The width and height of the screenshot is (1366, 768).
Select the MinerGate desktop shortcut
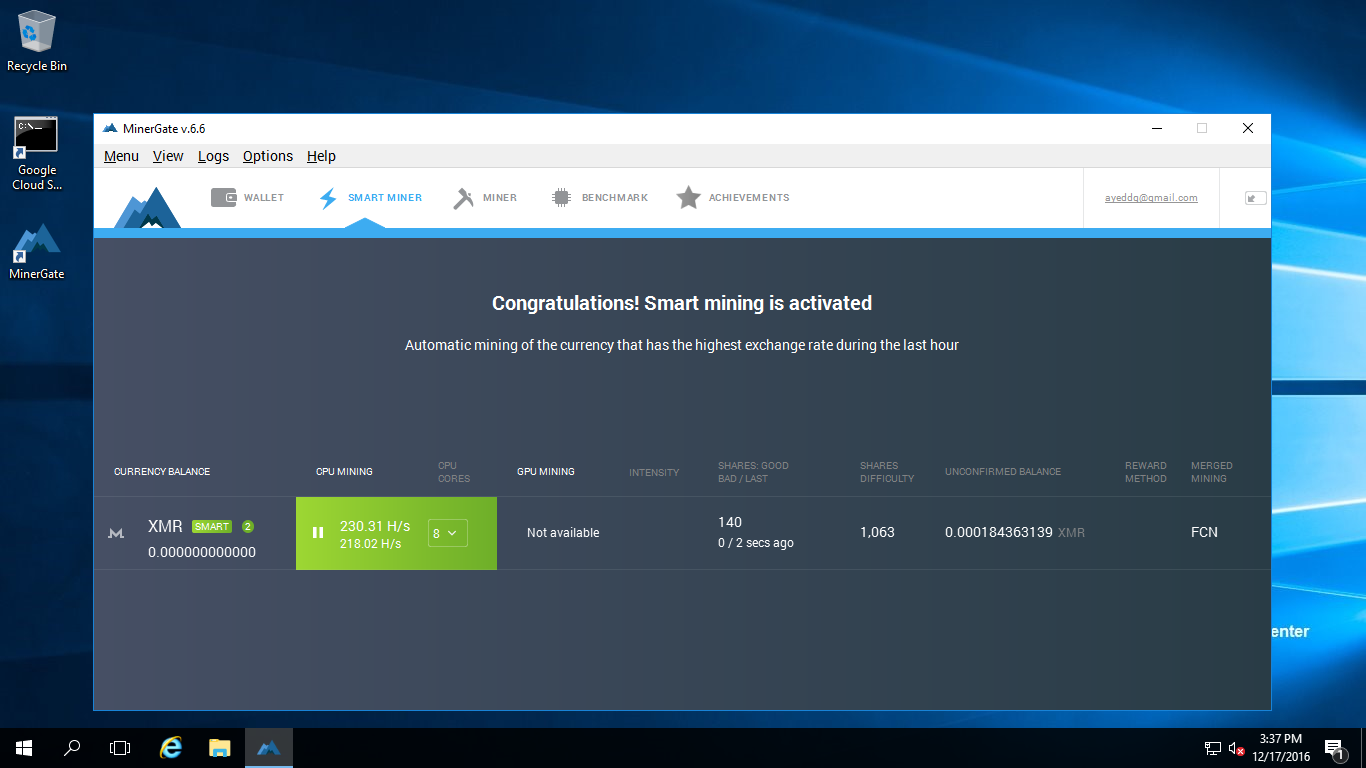click(x=37, y=251)
